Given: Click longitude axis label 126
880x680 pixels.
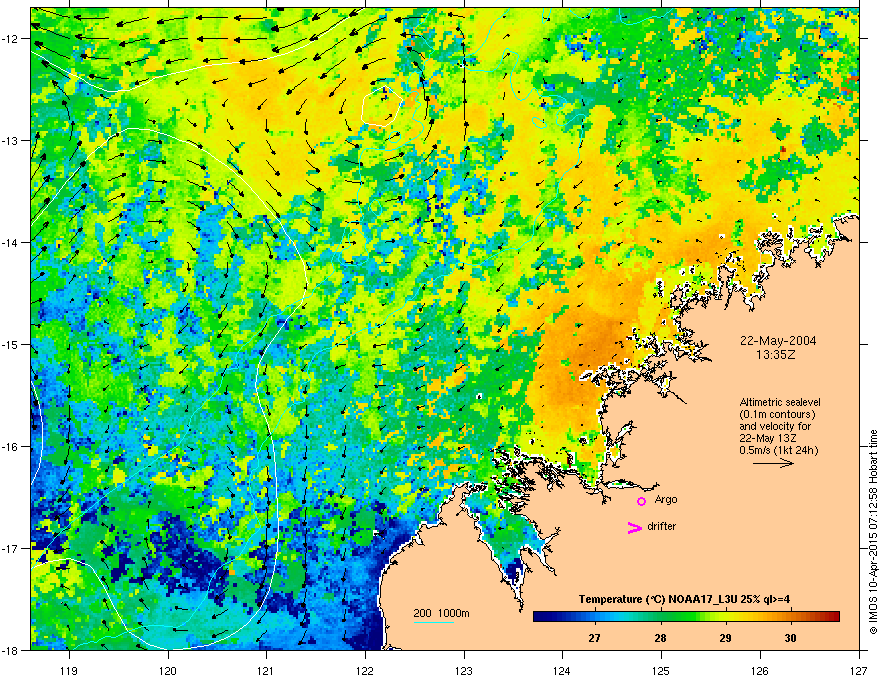Looking at the screenshot, I should 760,670.
